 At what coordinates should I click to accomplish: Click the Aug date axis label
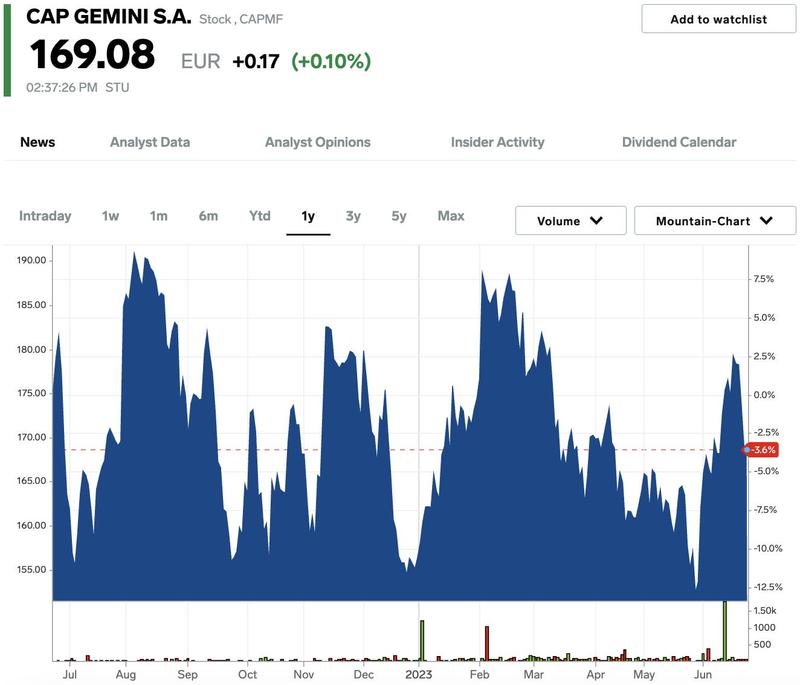tap(126, 674)
